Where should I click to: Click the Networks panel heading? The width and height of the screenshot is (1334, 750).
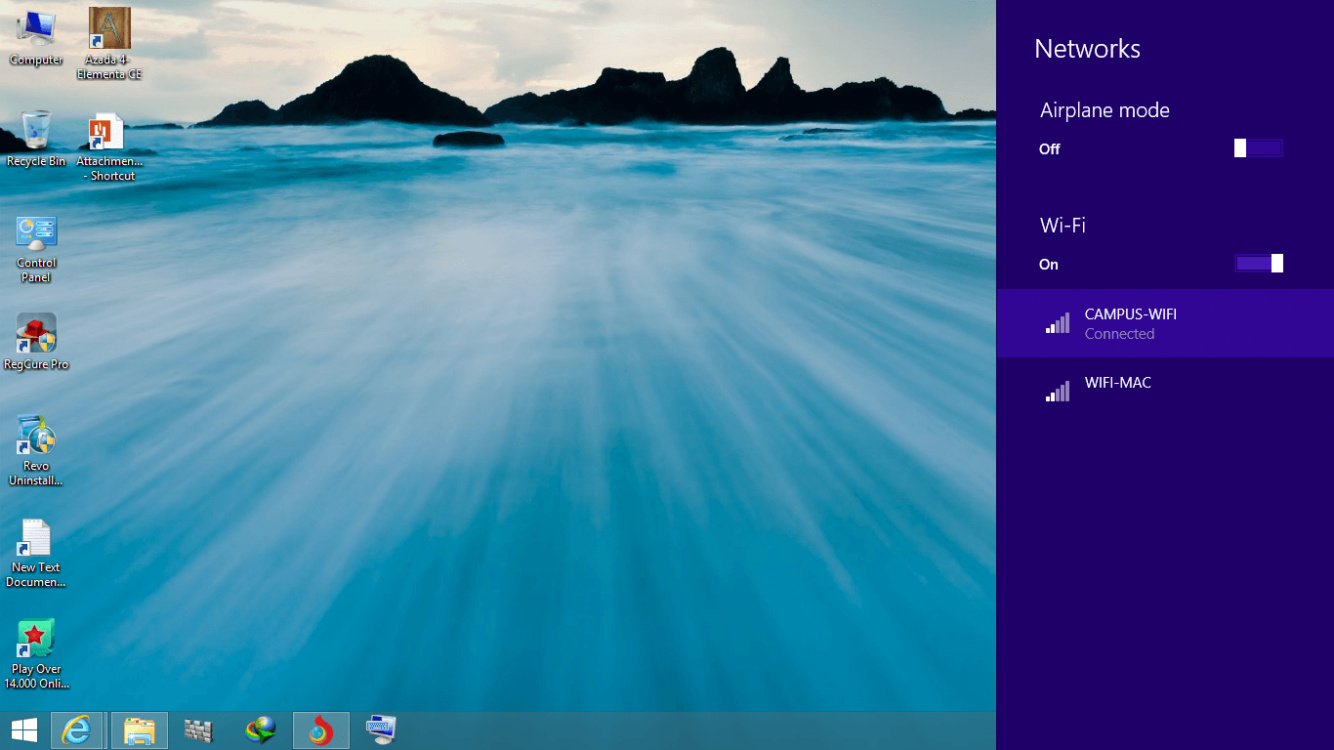coord(1087,49)
